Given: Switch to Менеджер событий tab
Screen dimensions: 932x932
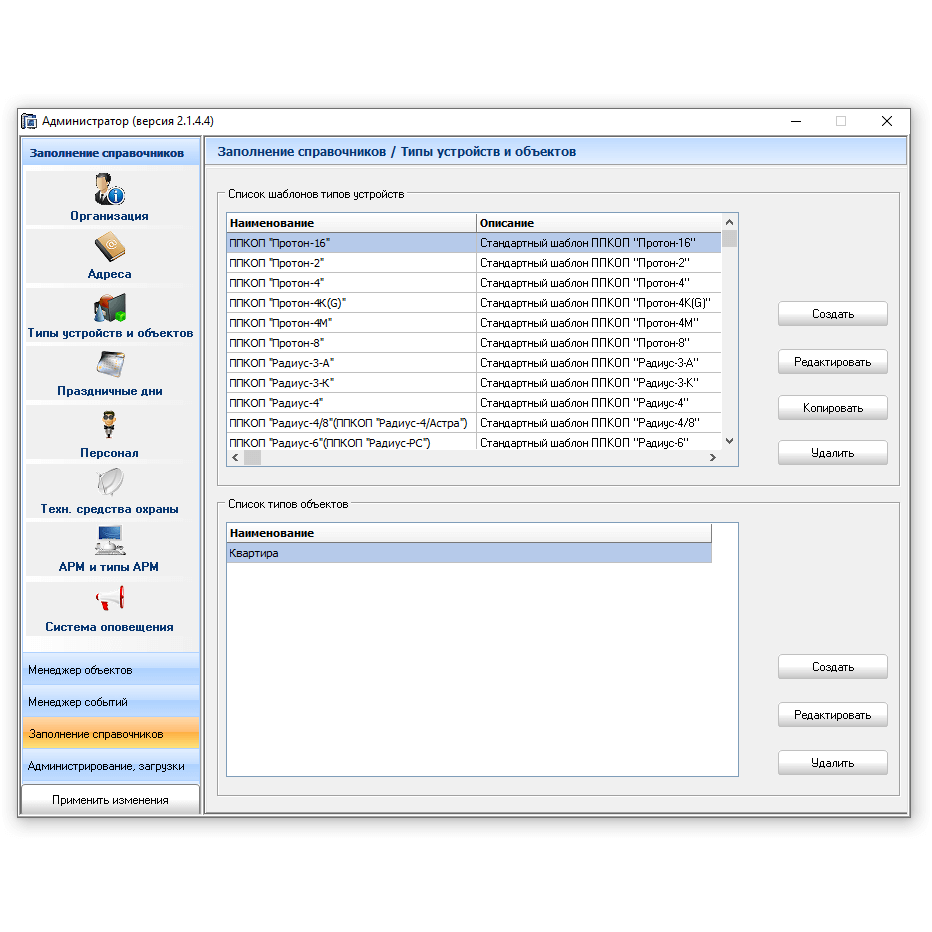Looking at the screenshot, I should pyautogui.click(x=111, y=702).
